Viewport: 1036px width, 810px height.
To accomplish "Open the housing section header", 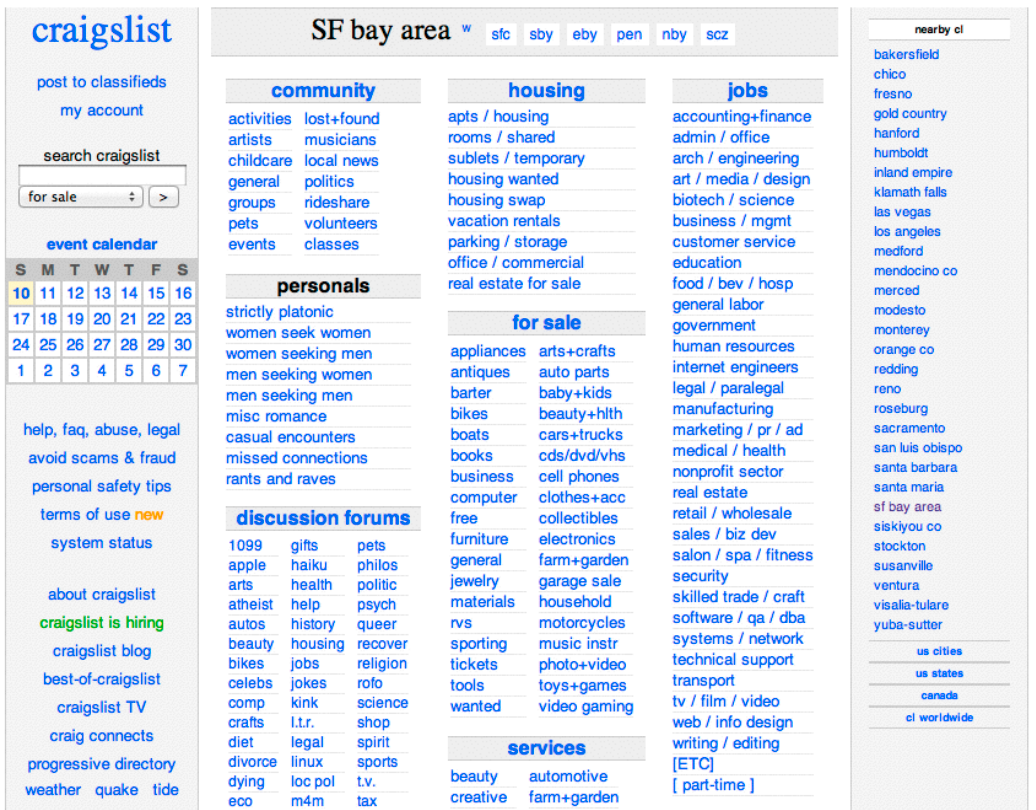I will (546, 91).
